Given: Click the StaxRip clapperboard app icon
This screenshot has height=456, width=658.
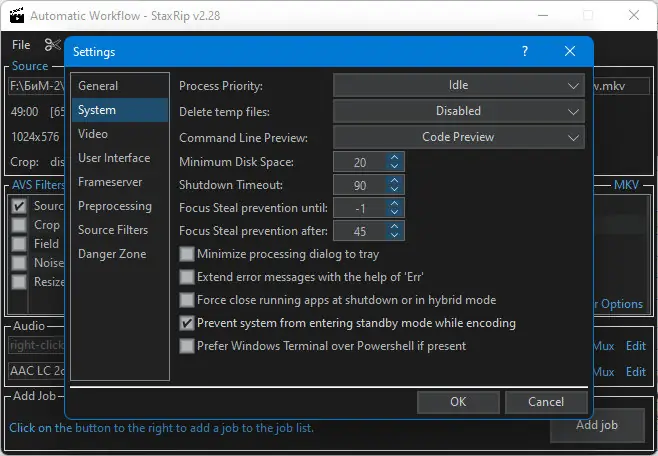Looking at the screenshot, I should point(14,16).
